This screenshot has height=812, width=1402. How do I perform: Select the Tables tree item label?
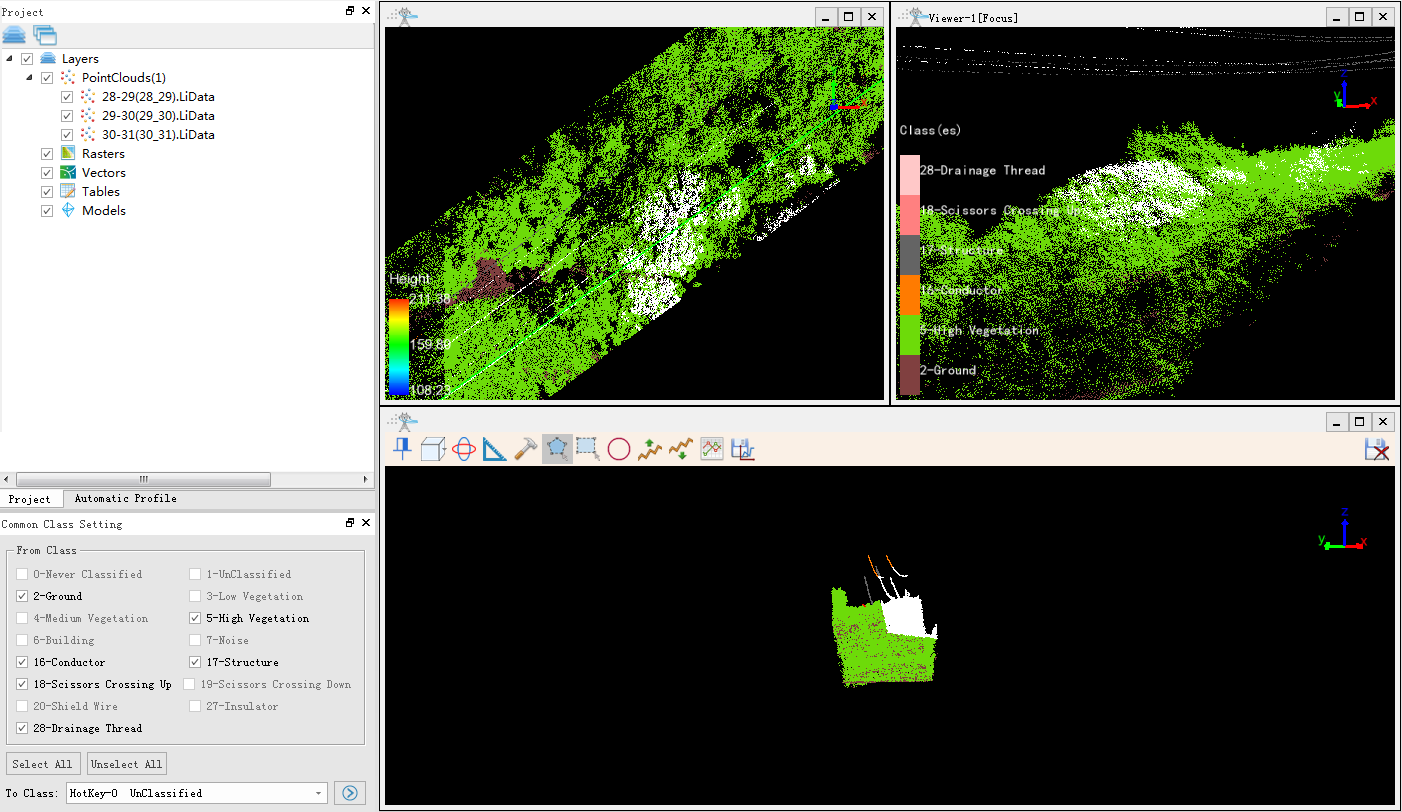(x=101, y=191)
